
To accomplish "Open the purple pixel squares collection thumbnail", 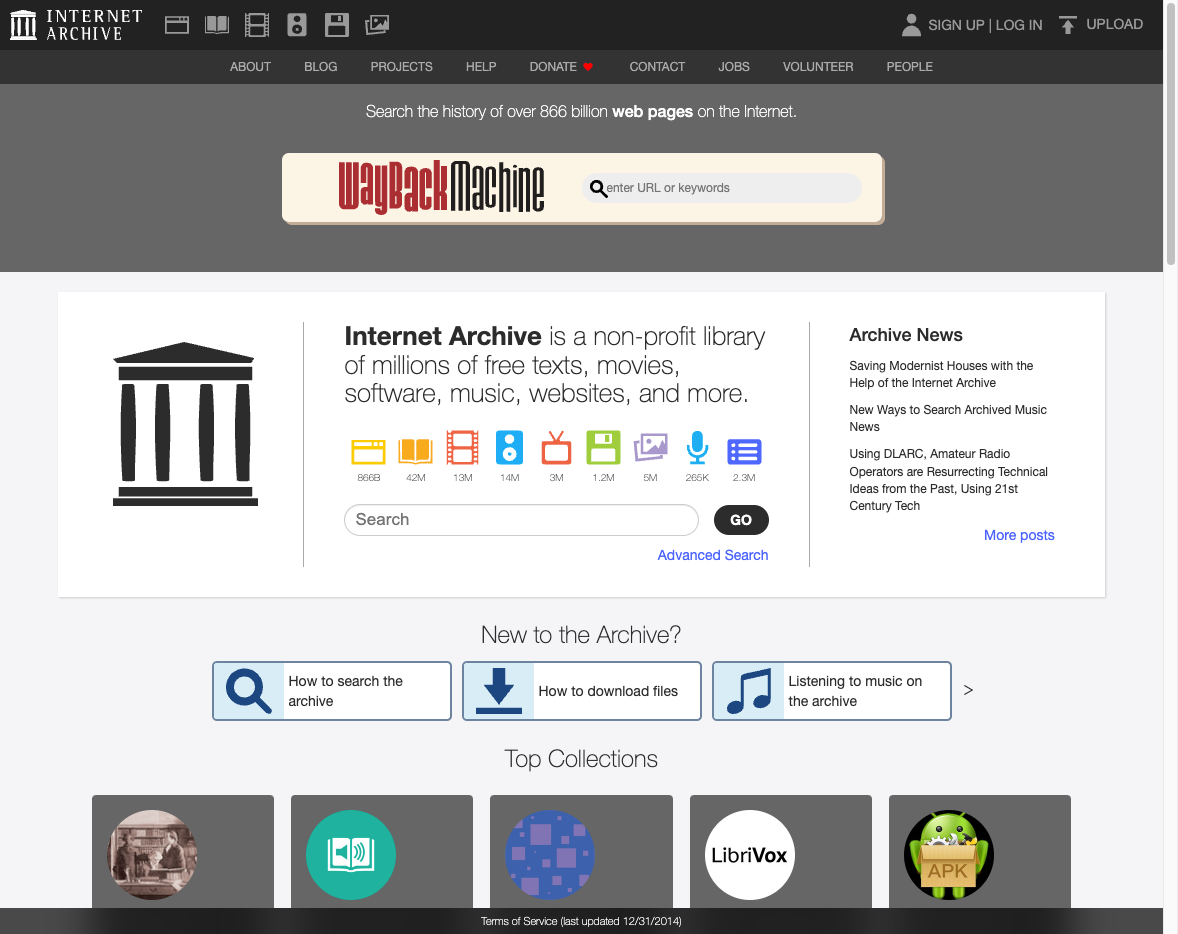I will tap(550, 855).
